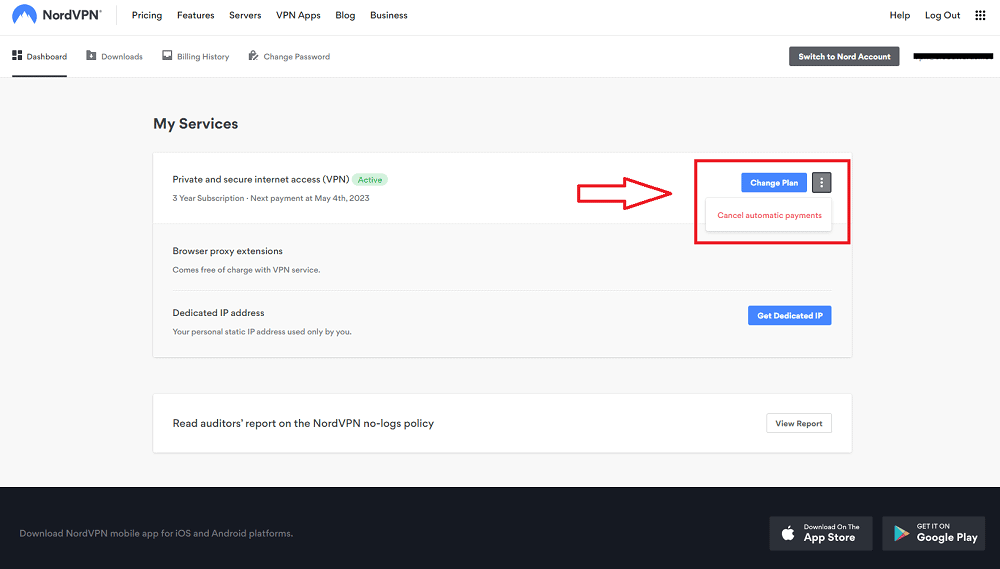
Task: Click the Dashboard tab icon
Action: click(17, 55)
